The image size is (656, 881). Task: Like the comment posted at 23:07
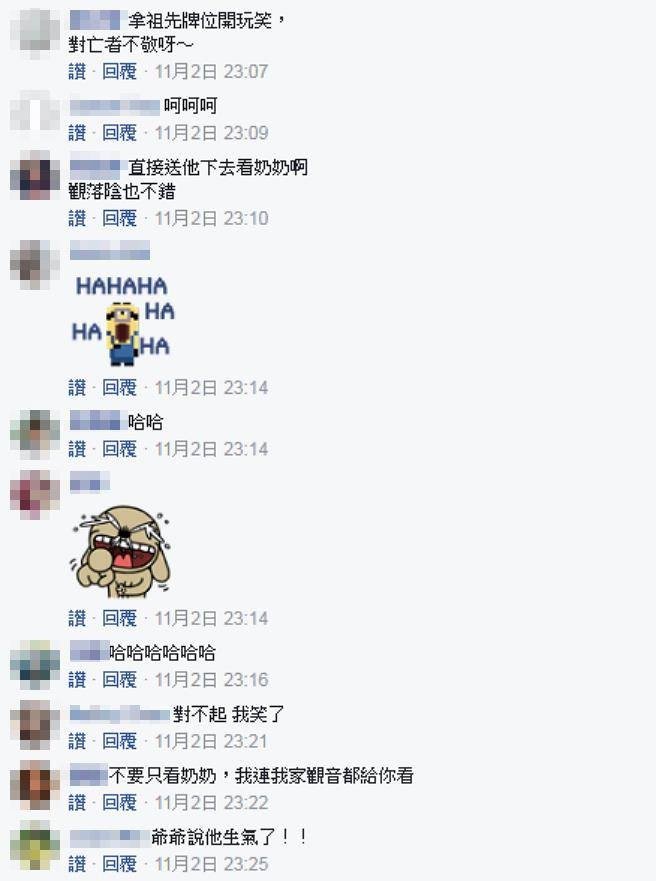tap(77, 71)
